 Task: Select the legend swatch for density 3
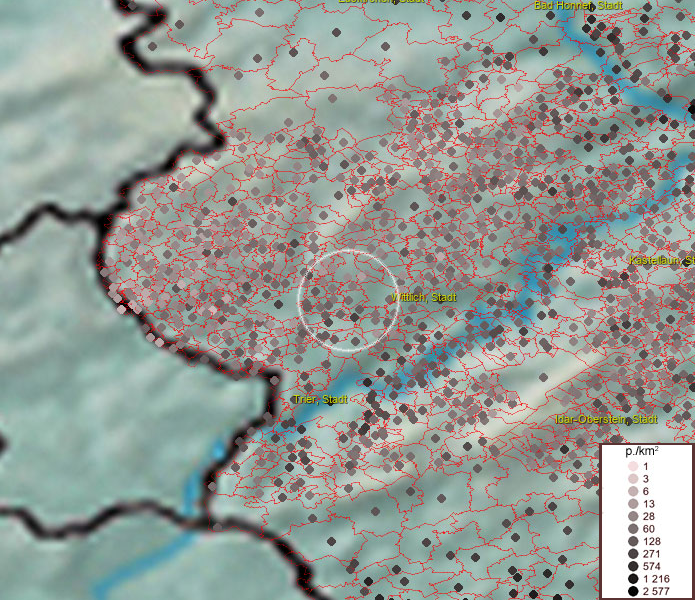(633, 479)
